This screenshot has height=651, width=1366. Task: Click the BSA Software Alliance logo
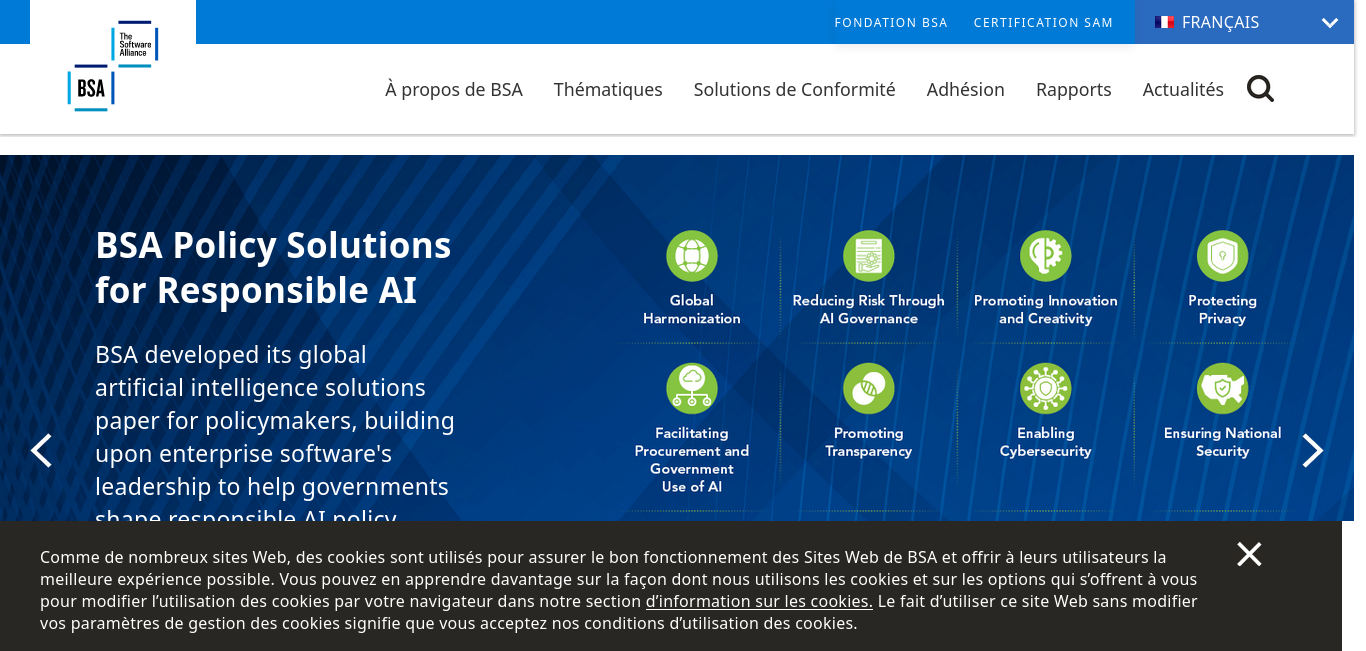[x=113, y=66]
